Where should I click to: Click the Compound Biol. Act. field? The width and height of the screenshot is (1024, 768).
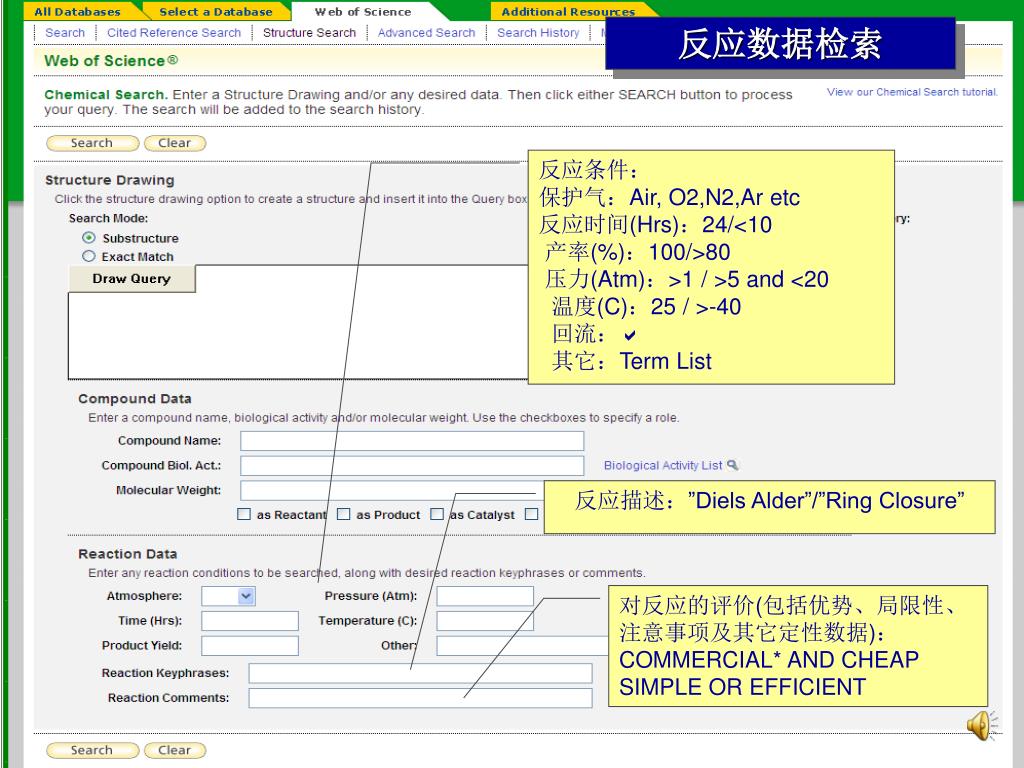[x=412, y=466]
